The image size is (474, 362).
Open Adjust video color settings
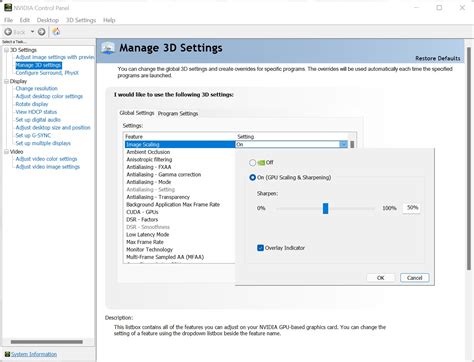coord(46,159)
